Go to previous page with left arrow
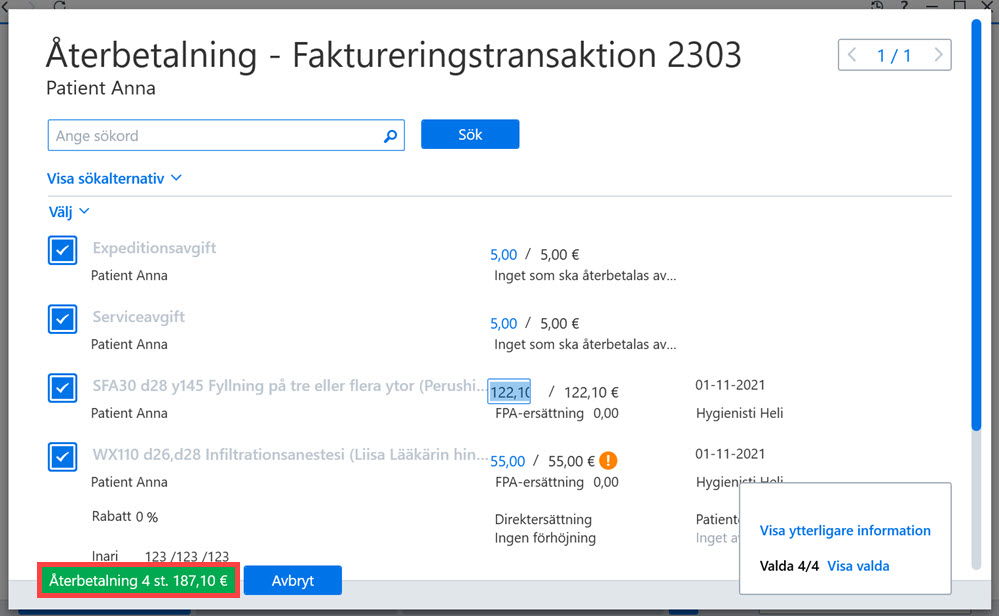This screenshot has height=616, width=1000. 852,55
